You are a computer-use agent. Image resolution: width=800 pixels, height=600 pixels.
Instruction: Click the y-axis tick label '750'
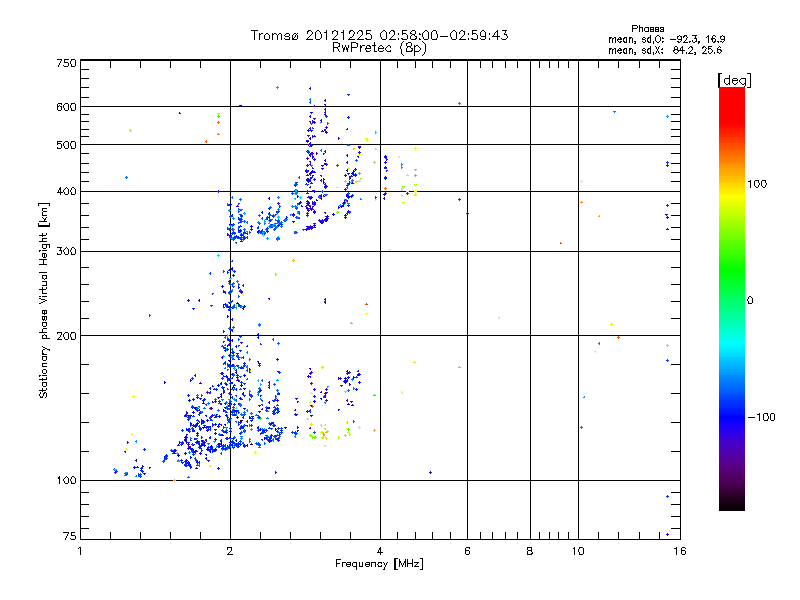tap(66, 63)
